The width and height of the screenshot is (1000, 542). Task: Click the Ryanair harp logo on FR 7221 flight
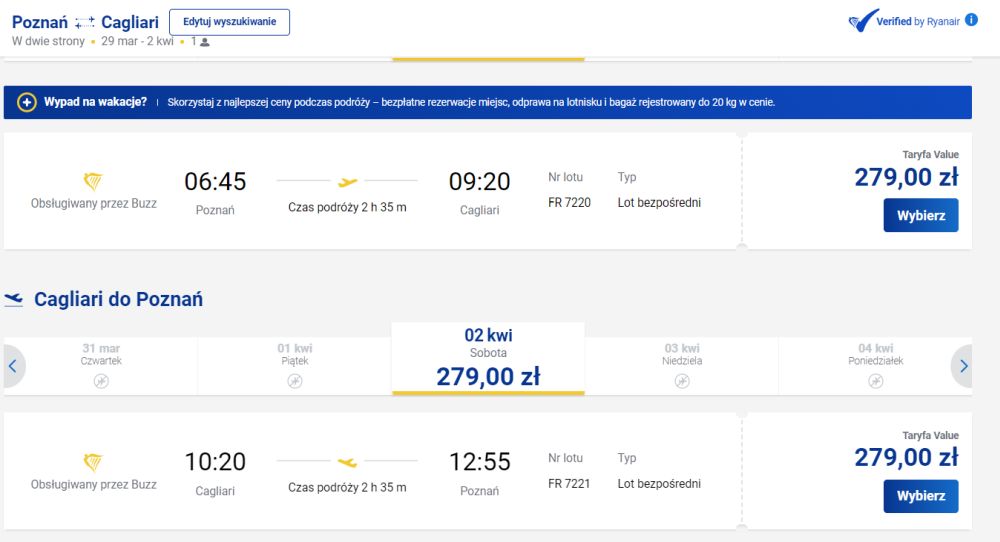[x=93, y=462]
